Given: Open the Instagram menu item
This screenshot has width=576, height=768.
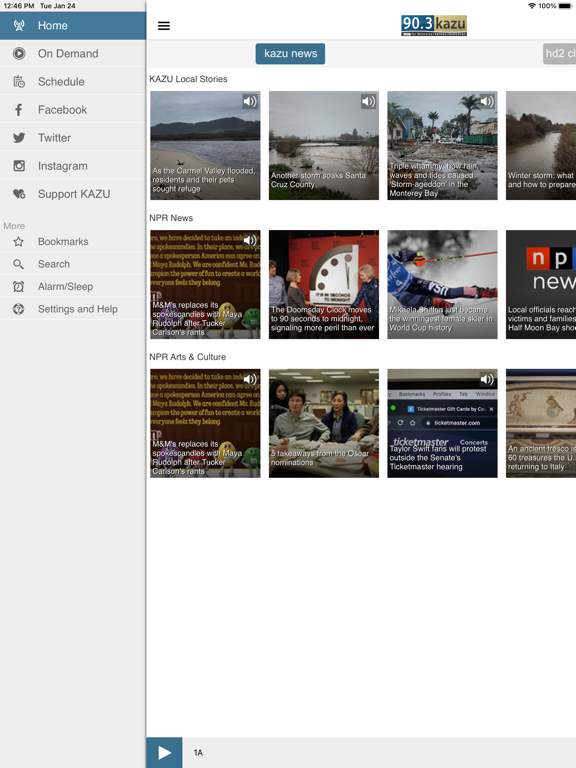Looking at the screenshot, I should pyautogui.click(x=73, y=166).
